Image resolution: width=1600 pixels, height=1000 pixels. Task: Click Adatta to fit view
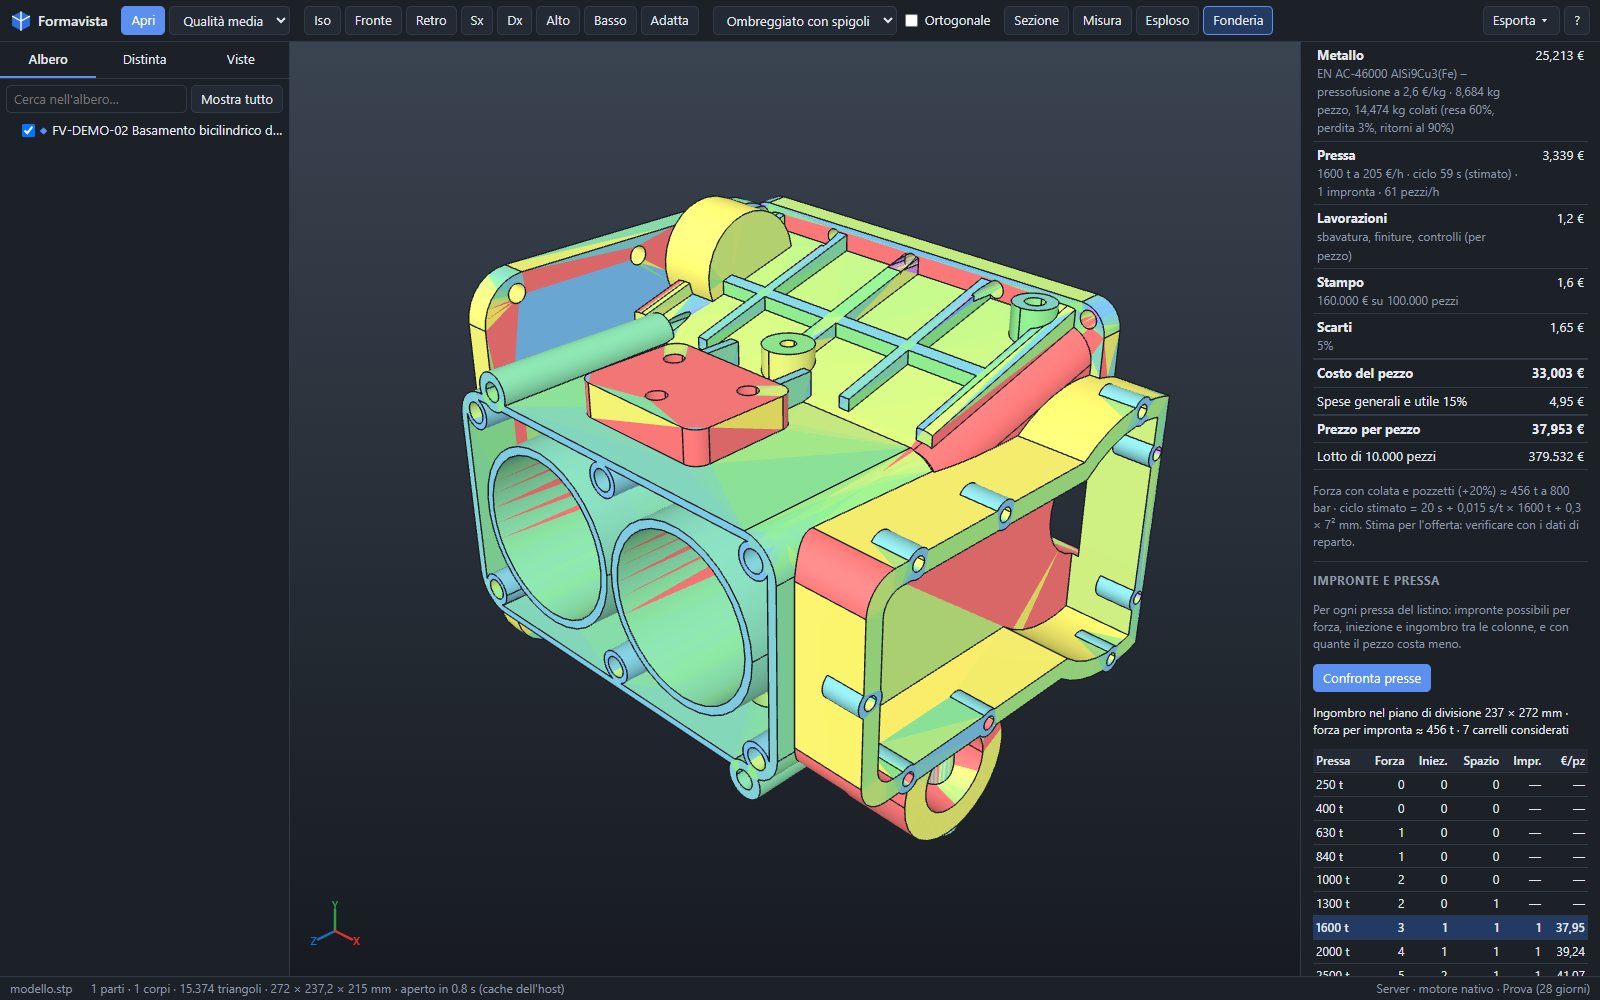tap(669, 21)
